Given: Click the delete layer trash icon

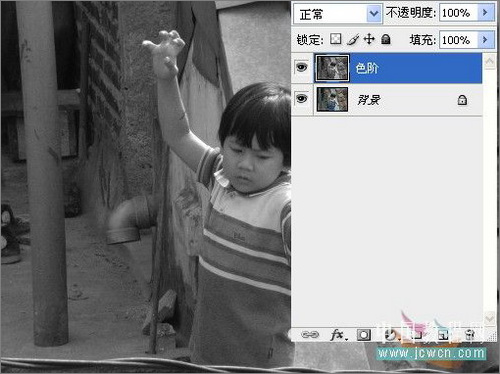Looking at the screenshot, I should coord(470,335).
